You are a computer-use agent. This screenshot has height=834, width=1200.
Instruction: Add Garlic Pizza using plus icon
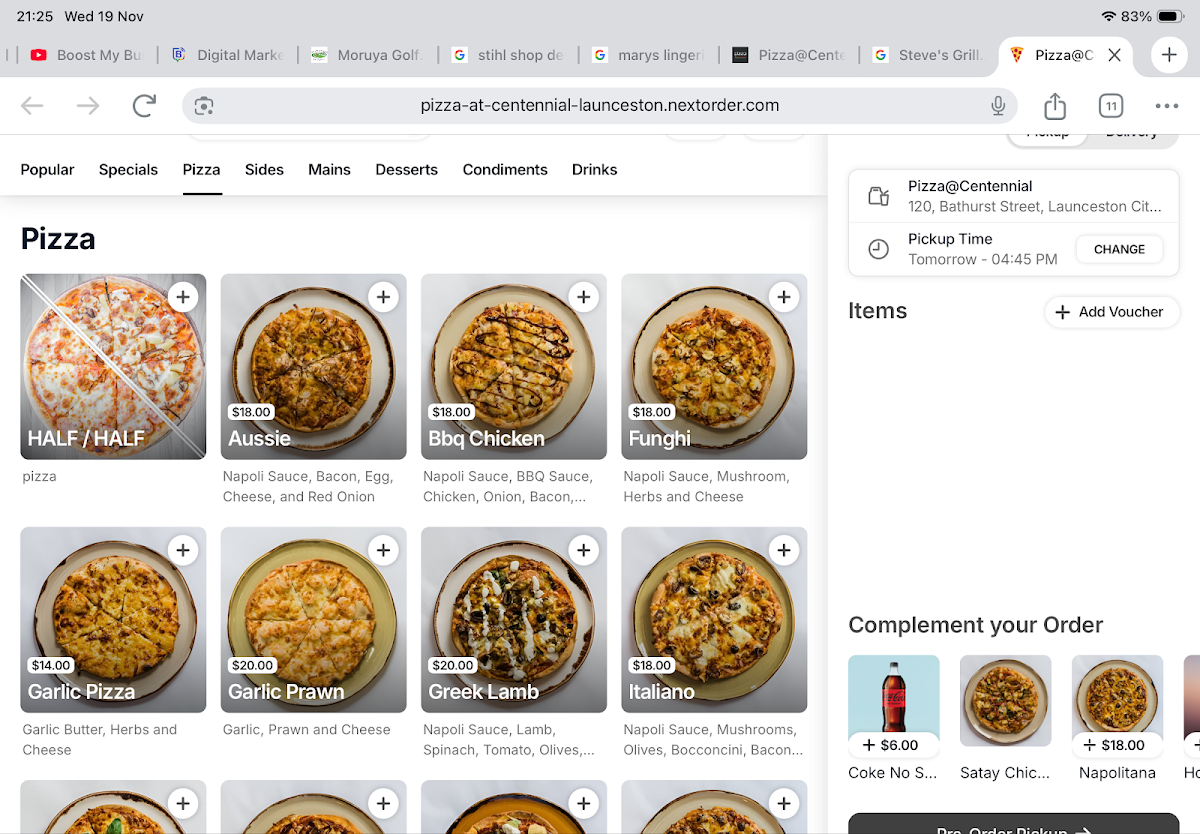coord(183,550)
